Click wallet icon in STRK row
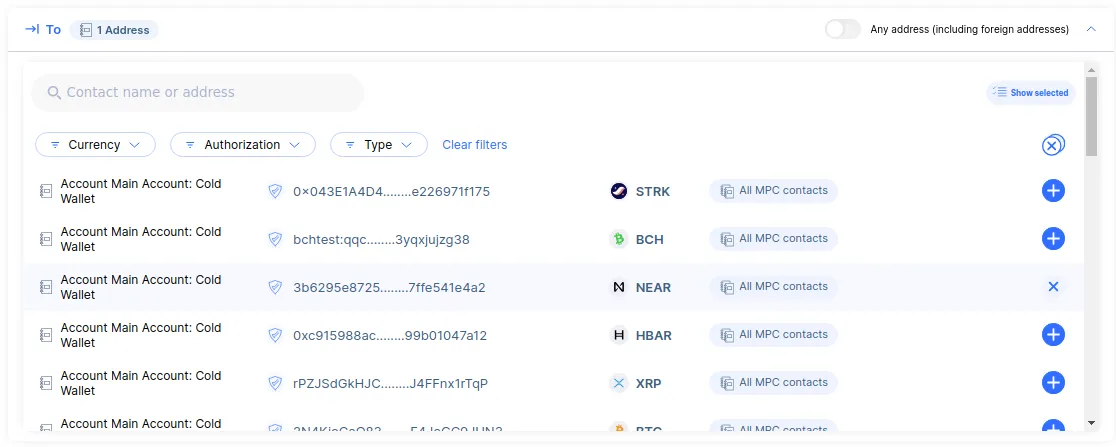The image size is (1116, 447). tap(46, 191)
